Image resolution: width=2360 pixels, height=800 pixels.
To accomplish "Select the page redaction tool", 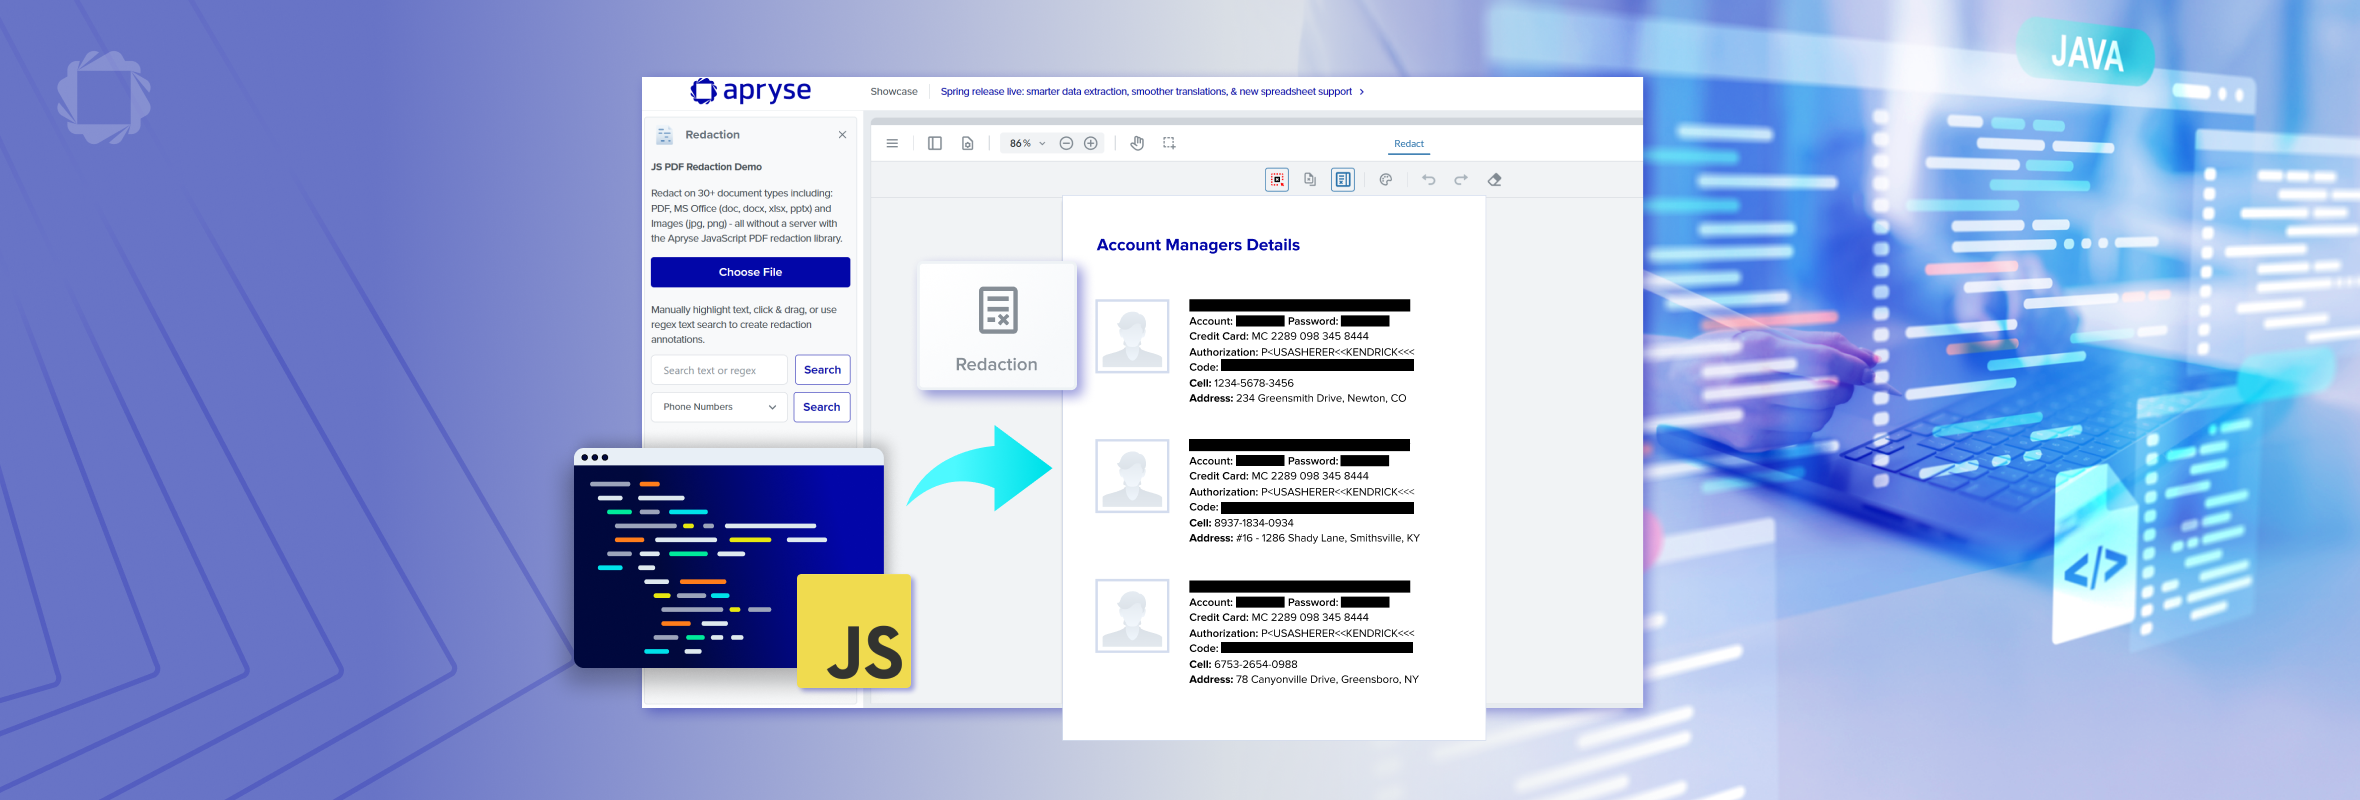I will [x=1310, y=180].
